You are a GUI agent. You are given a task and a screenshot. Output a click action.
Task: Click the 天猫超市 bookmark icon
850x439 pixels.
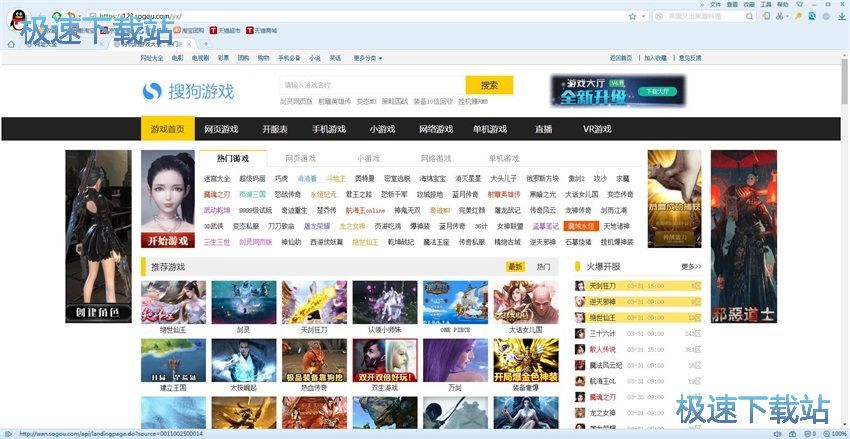[213, 30]
